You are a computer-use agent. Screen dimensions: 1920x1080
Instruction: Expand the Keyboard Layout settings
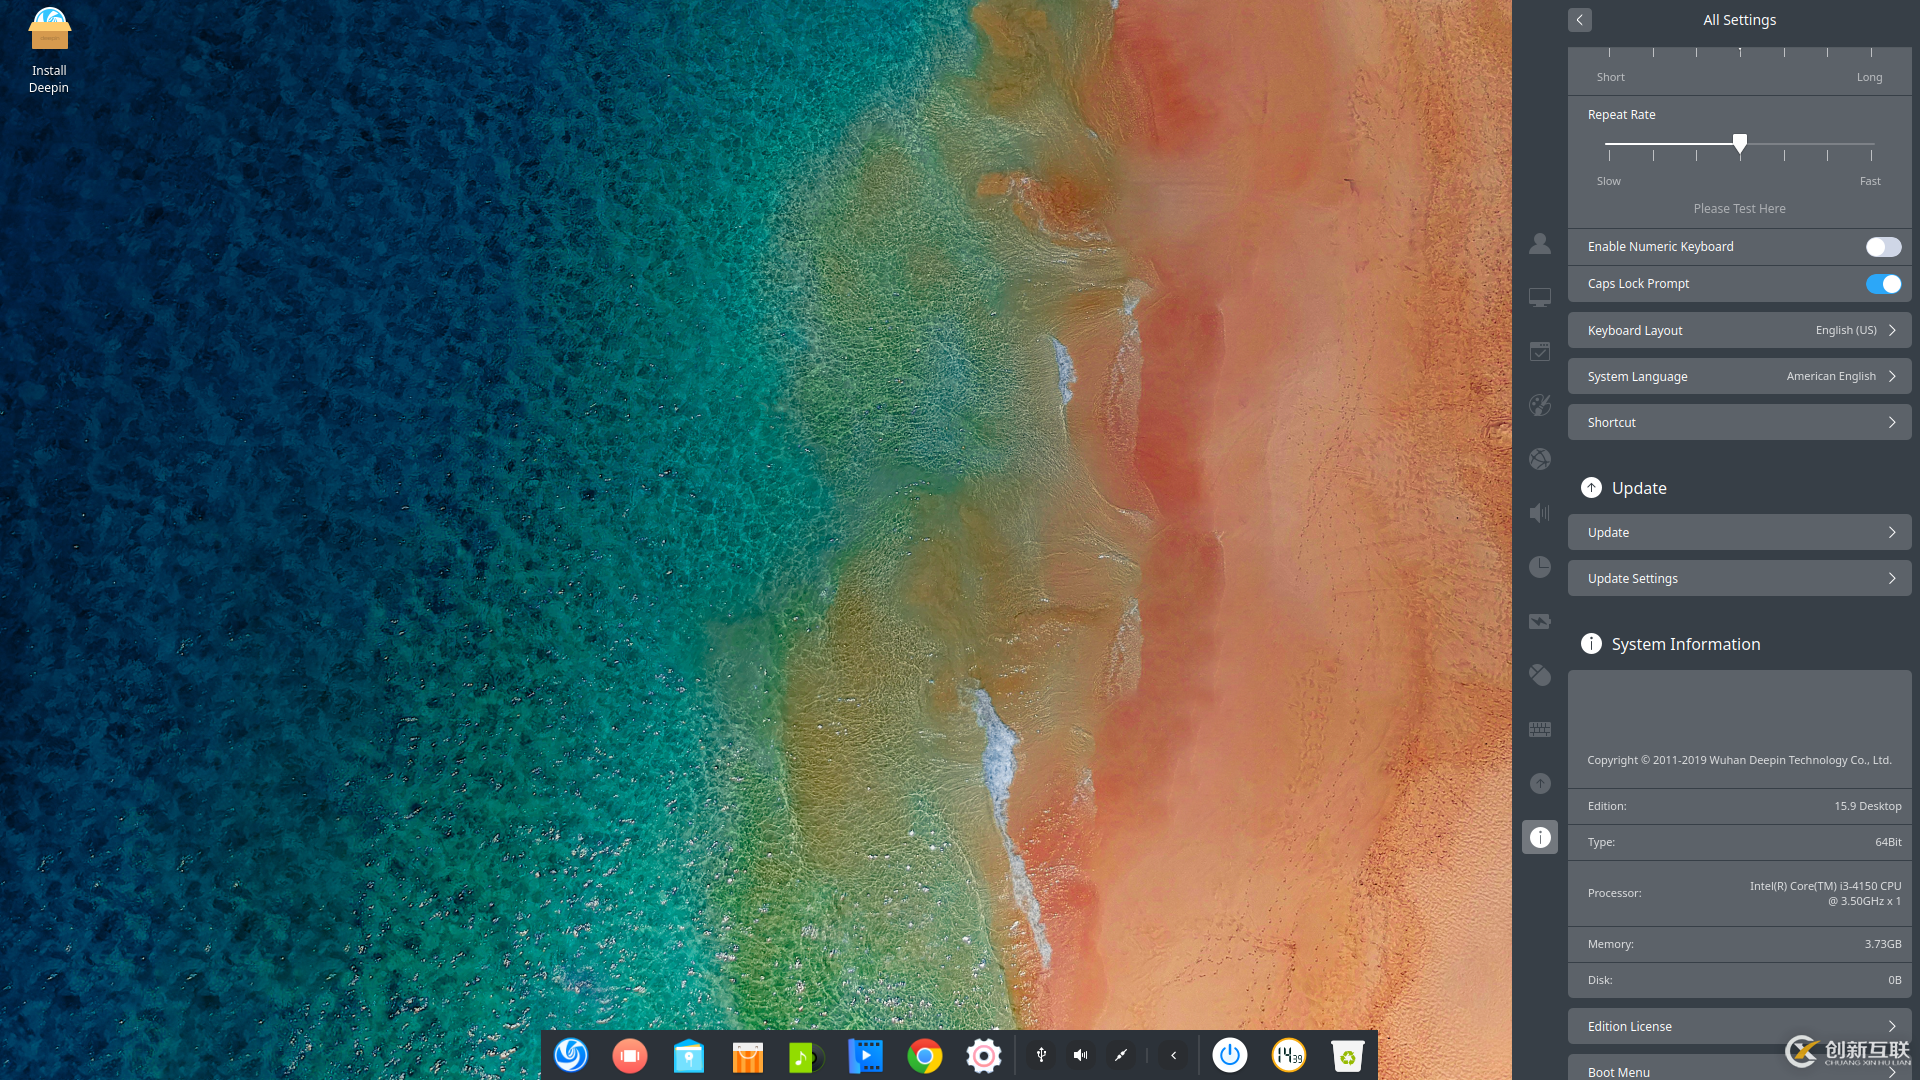pyautogui.click(x=1739, y=330)
